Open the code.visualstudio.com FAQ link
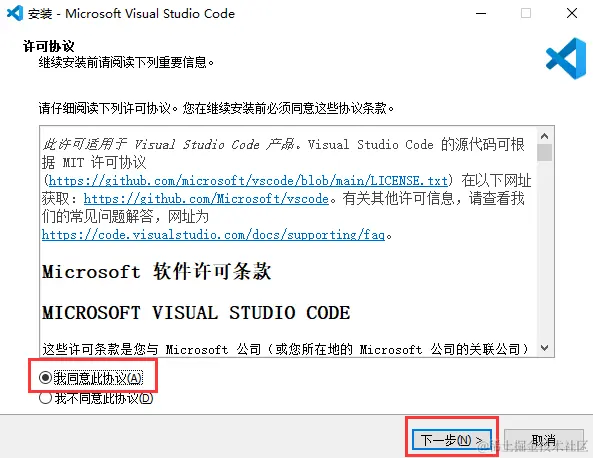The image size is (593, 458). tap(213, 235)
